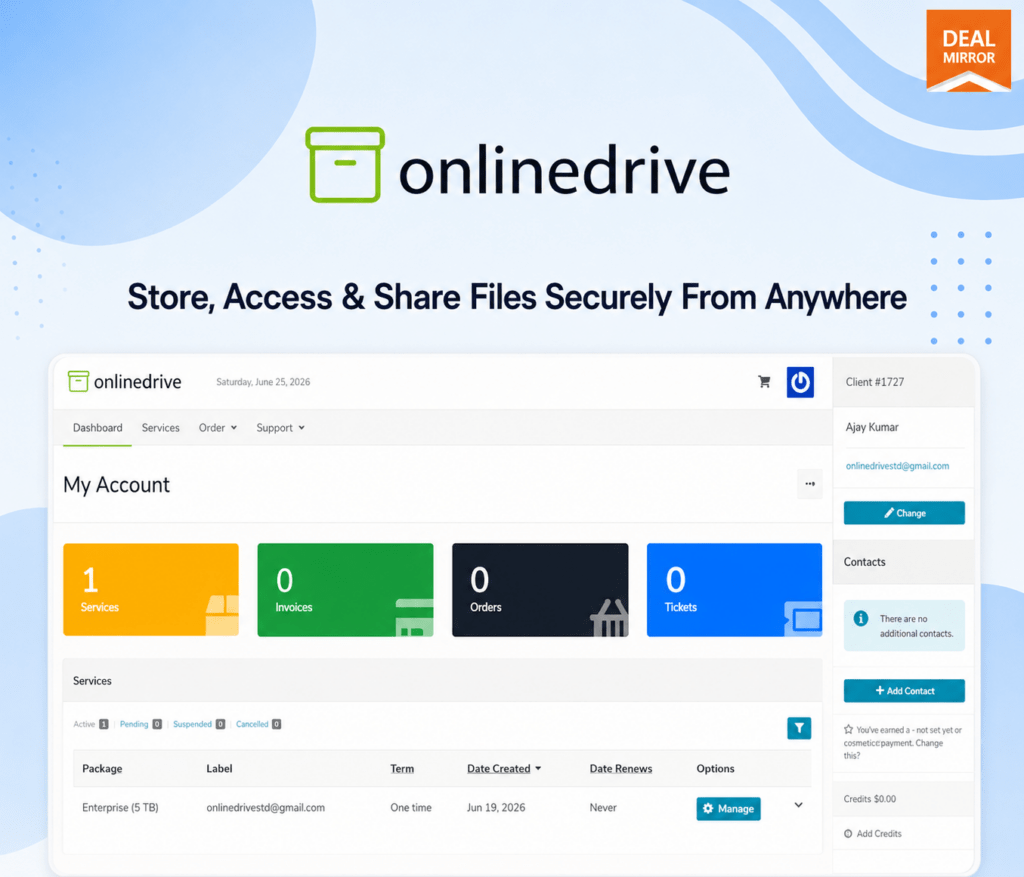Click the Client #1727 heading

874,382
